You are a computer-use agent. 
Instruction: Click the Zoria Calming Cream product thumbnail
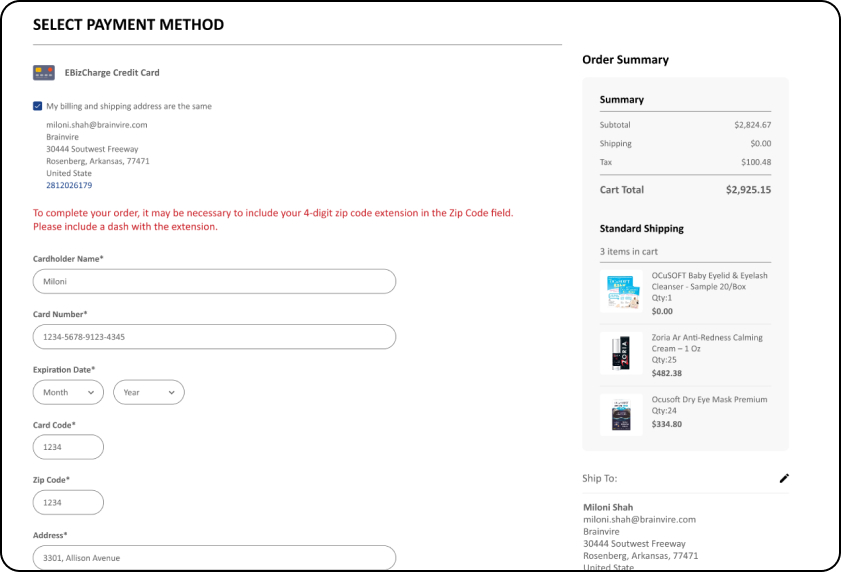click(621, 353)
